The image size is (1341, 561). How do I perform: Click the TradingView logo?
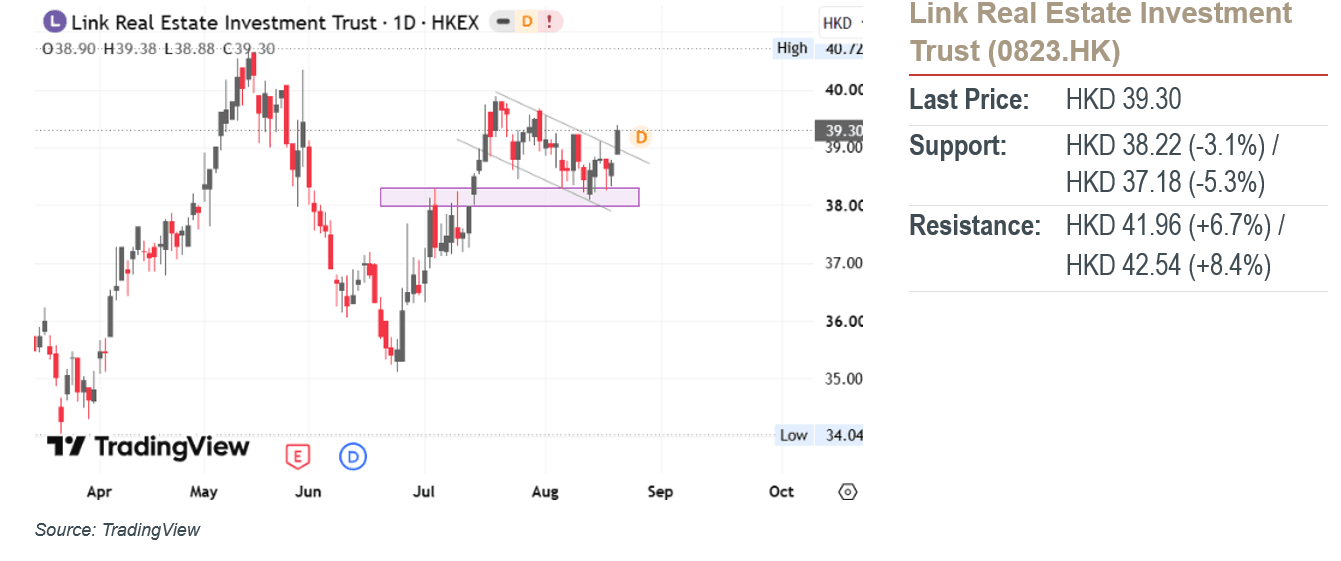point(147,447)
